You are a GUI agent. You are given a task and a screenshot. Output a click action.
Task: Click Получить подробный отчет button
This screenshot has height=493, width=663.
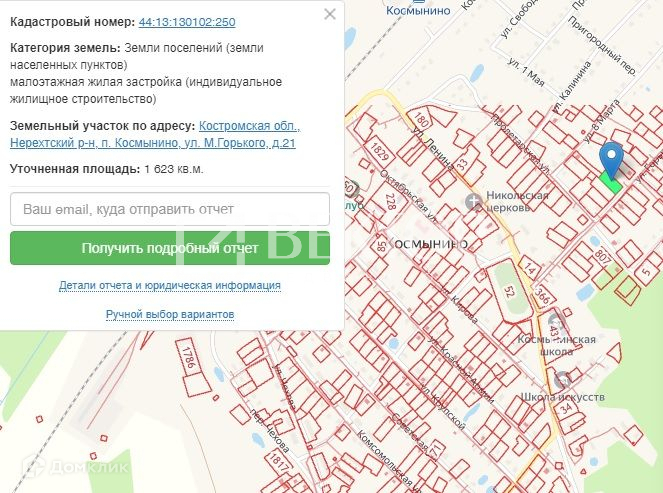tap(170, 248)
